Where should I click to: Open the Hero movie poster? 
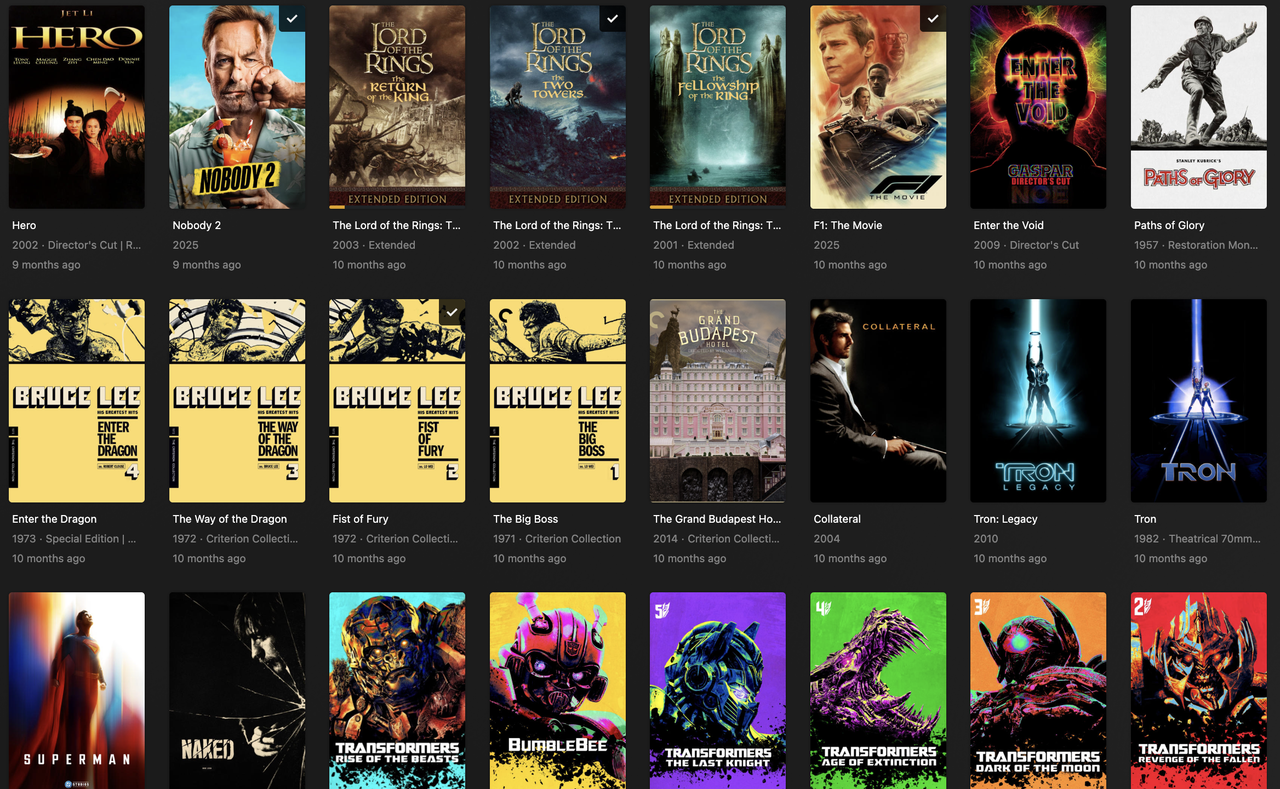tap(77, 107)
